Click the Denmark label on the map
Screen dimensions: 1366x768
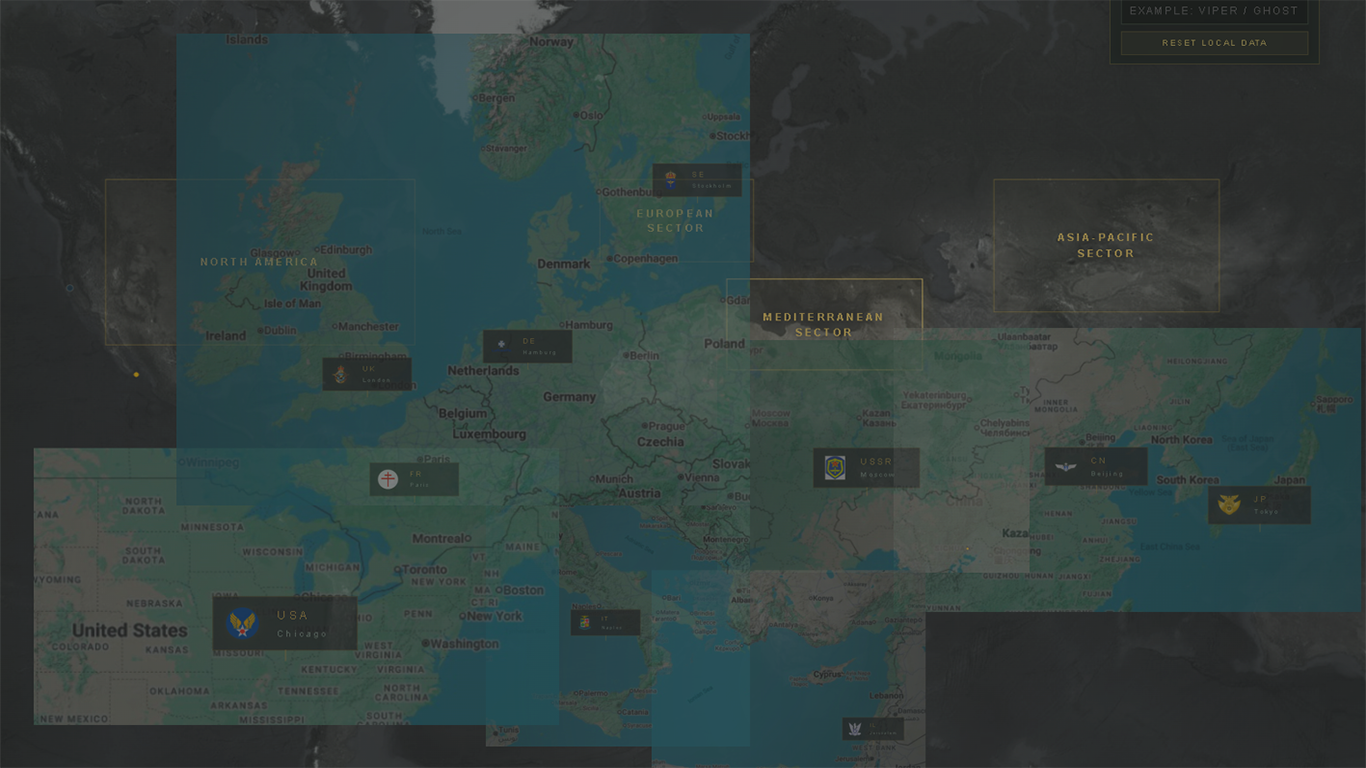click(x=564, y=264)
